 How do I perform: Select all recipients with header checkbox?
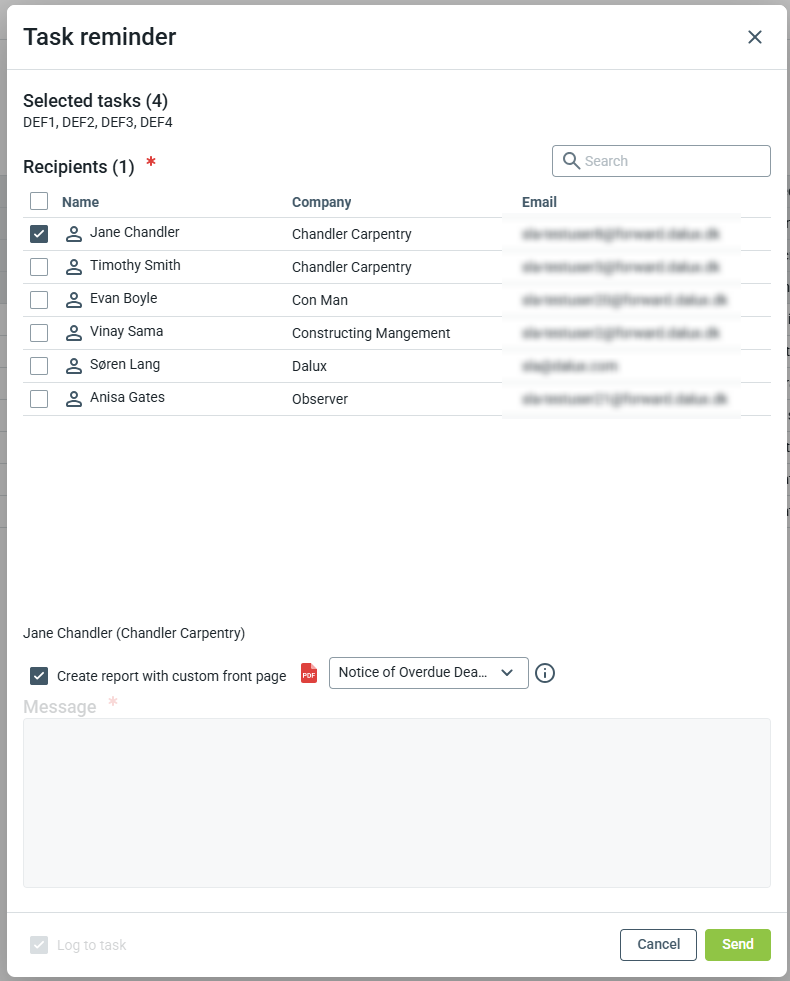pyautogui.click(x=39, y=201)
